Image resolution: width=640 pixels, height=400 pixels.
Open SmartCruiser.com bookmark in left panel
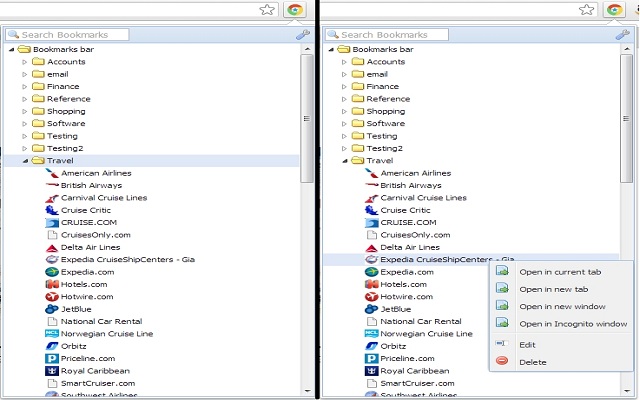[98, 383]
